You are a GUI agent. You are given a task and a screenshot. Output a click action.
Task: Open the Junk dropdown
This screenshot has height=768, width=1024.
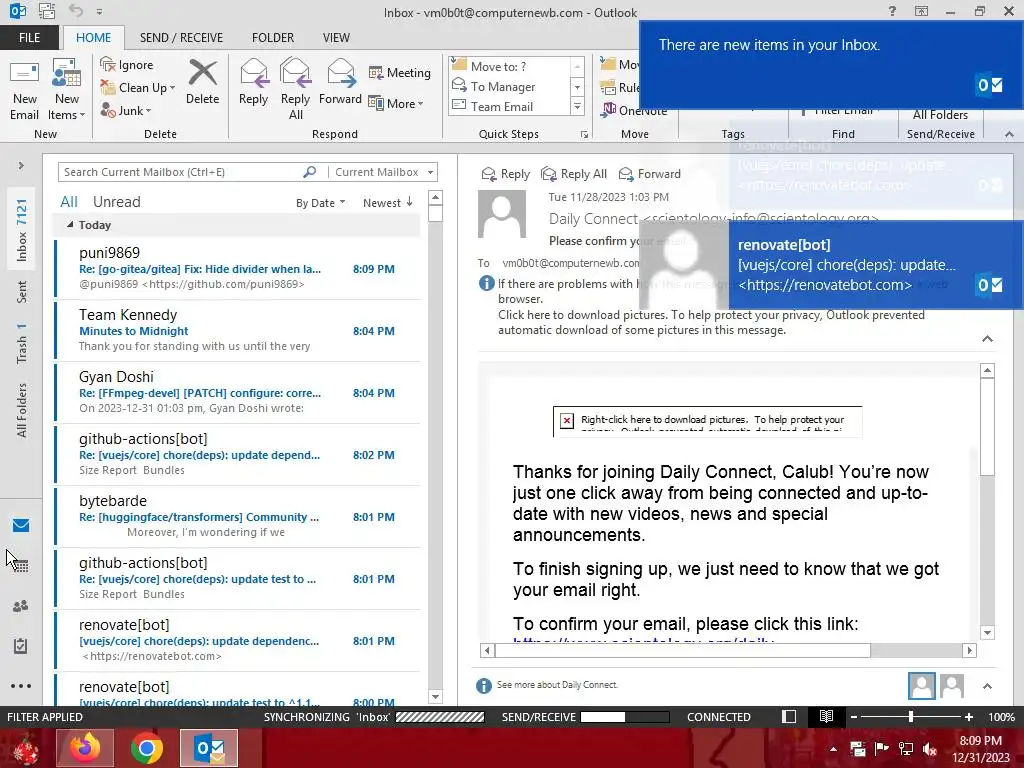coord(126,110)
